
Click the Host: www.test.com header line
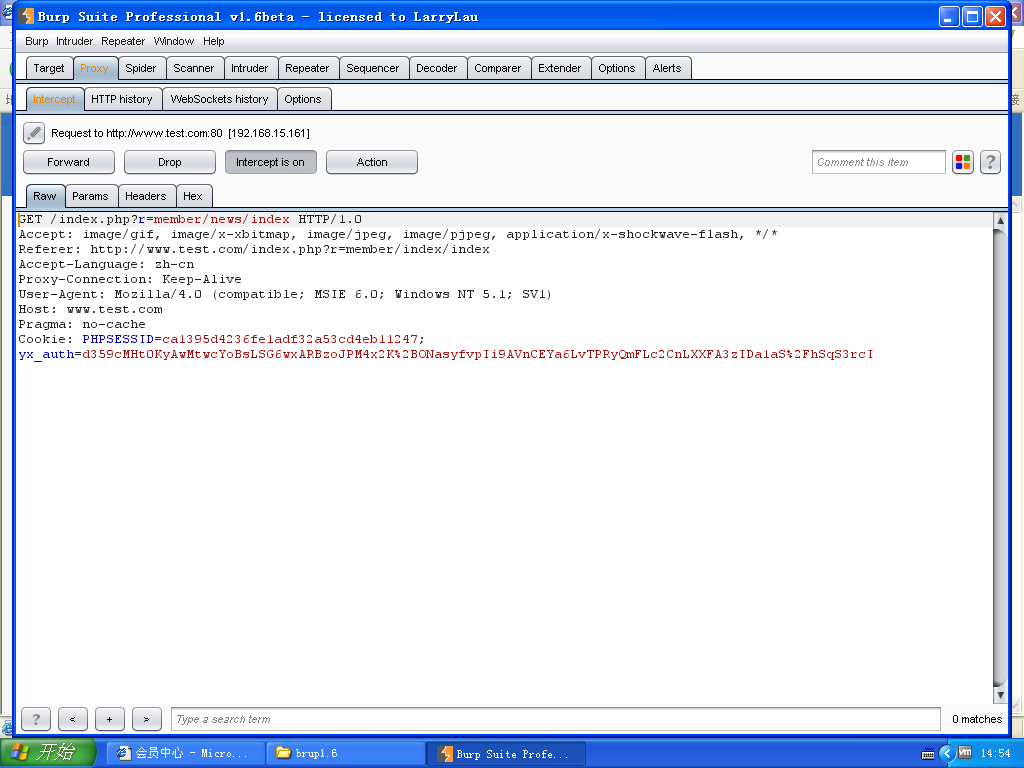pyautogui.click(x=91, y=309)
